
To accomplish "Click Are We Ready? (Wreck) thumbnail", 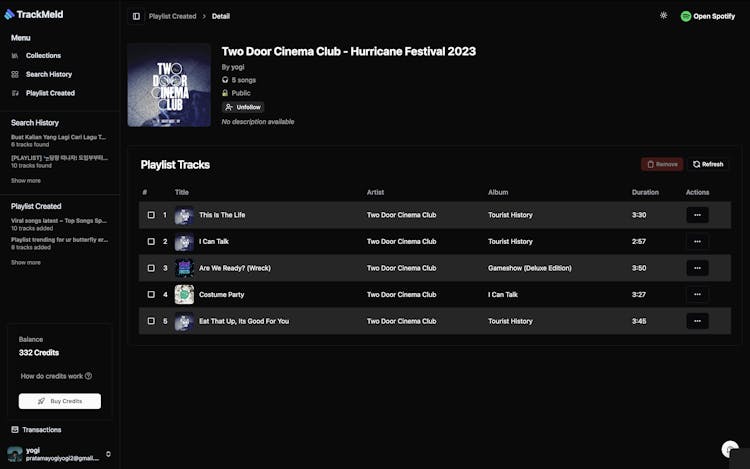I will tap(184, 268).
